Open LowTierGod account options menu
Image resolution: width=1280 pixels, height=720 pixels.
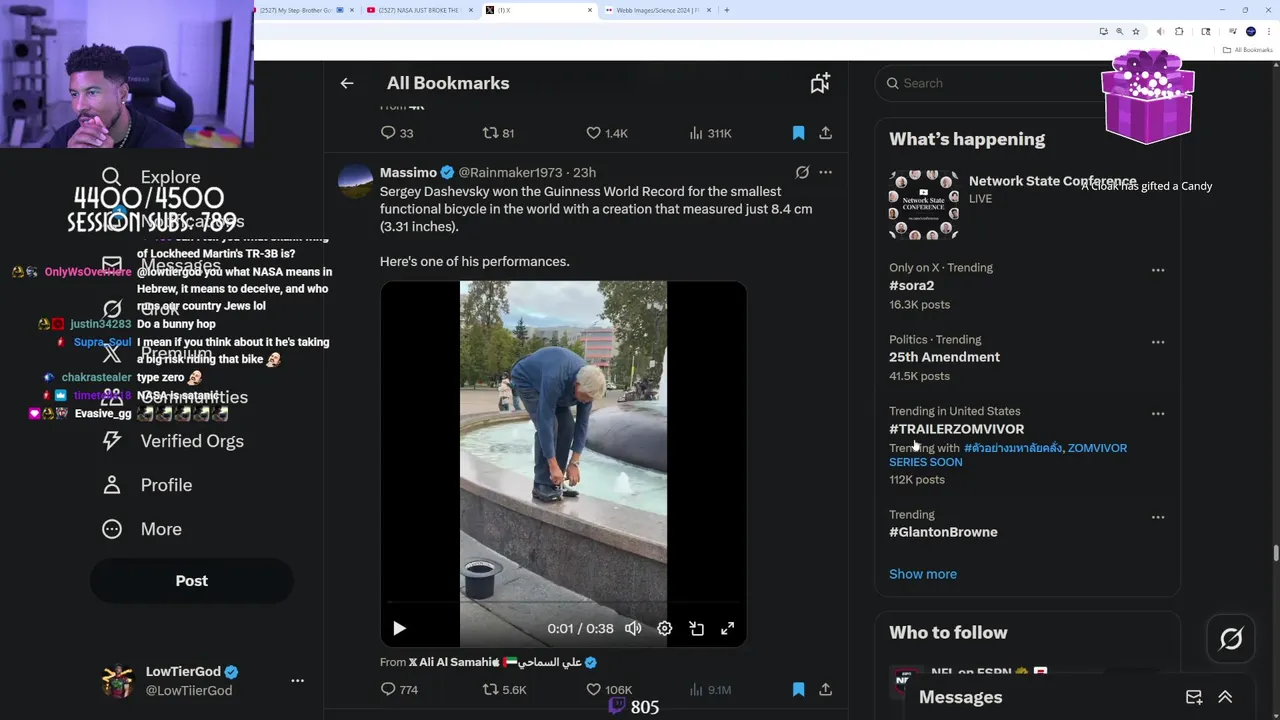[x=297, y=680]
